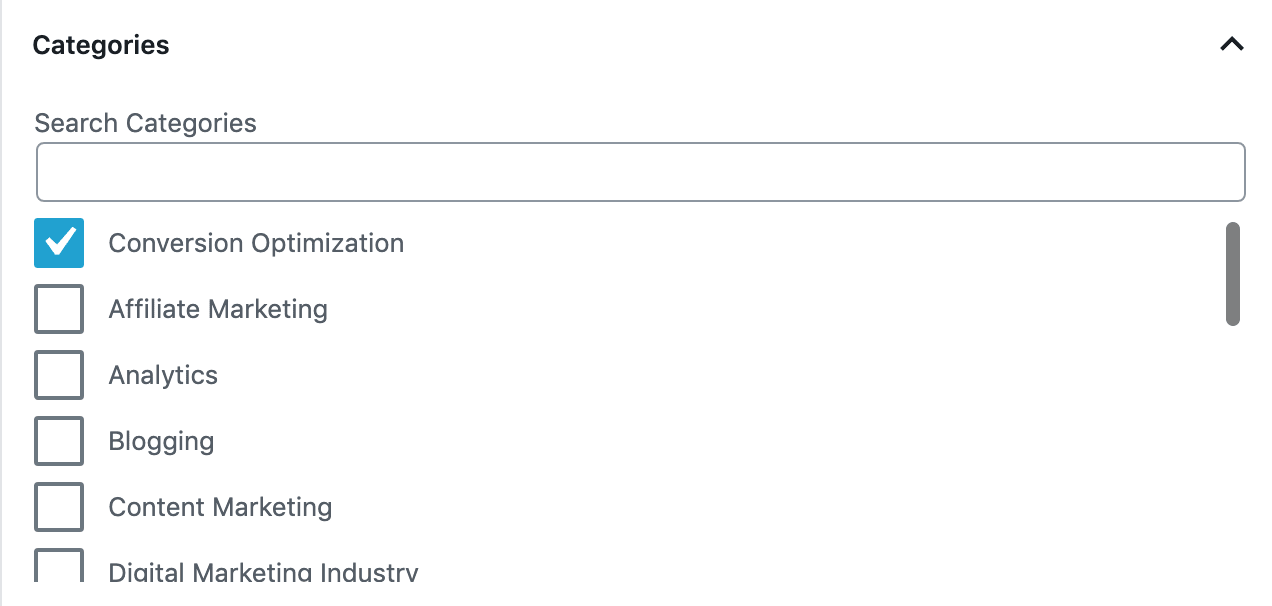Click the Analytics category label
The height and width of the screenshot is (606, 1272).
163,375
